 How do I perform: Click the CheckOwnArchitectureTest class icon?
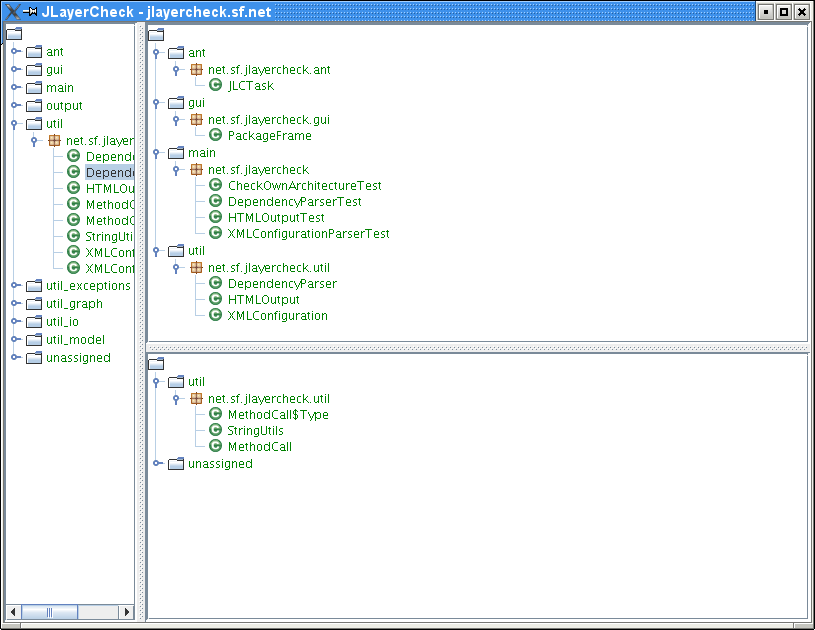[216, 185]
